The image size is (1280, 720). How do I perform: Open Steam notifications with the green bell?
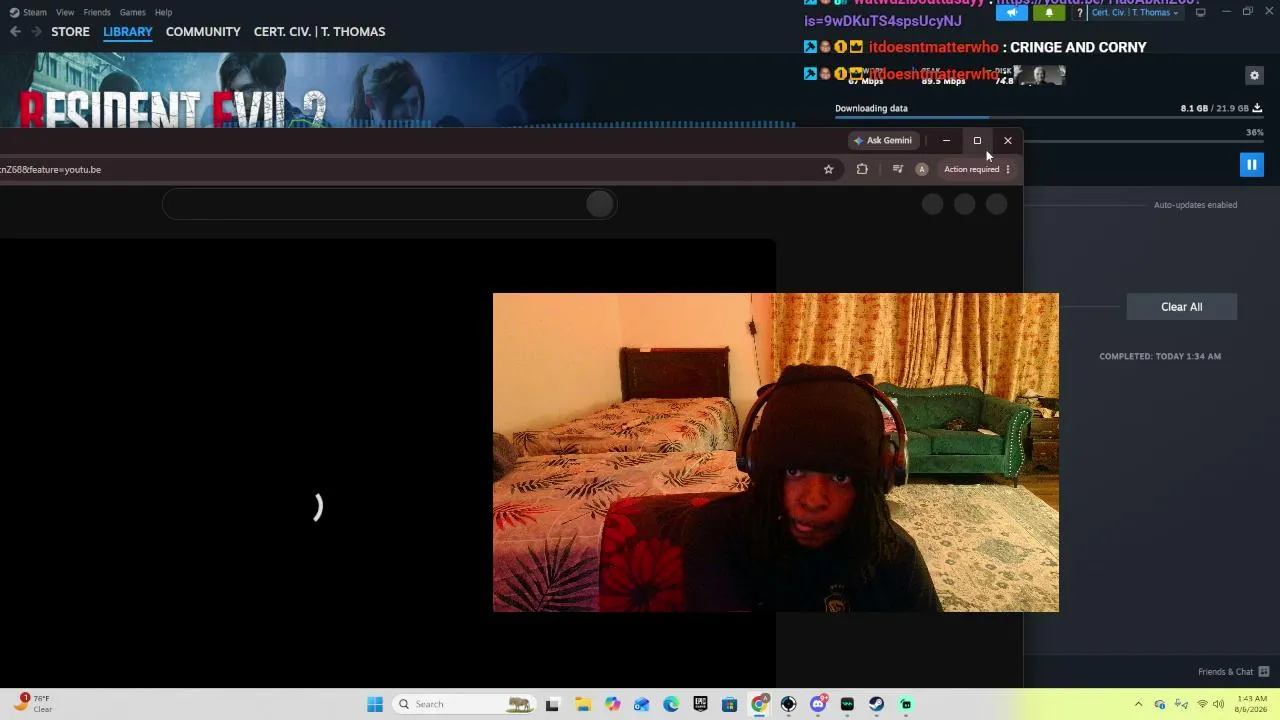click(x=1048, y=12)
